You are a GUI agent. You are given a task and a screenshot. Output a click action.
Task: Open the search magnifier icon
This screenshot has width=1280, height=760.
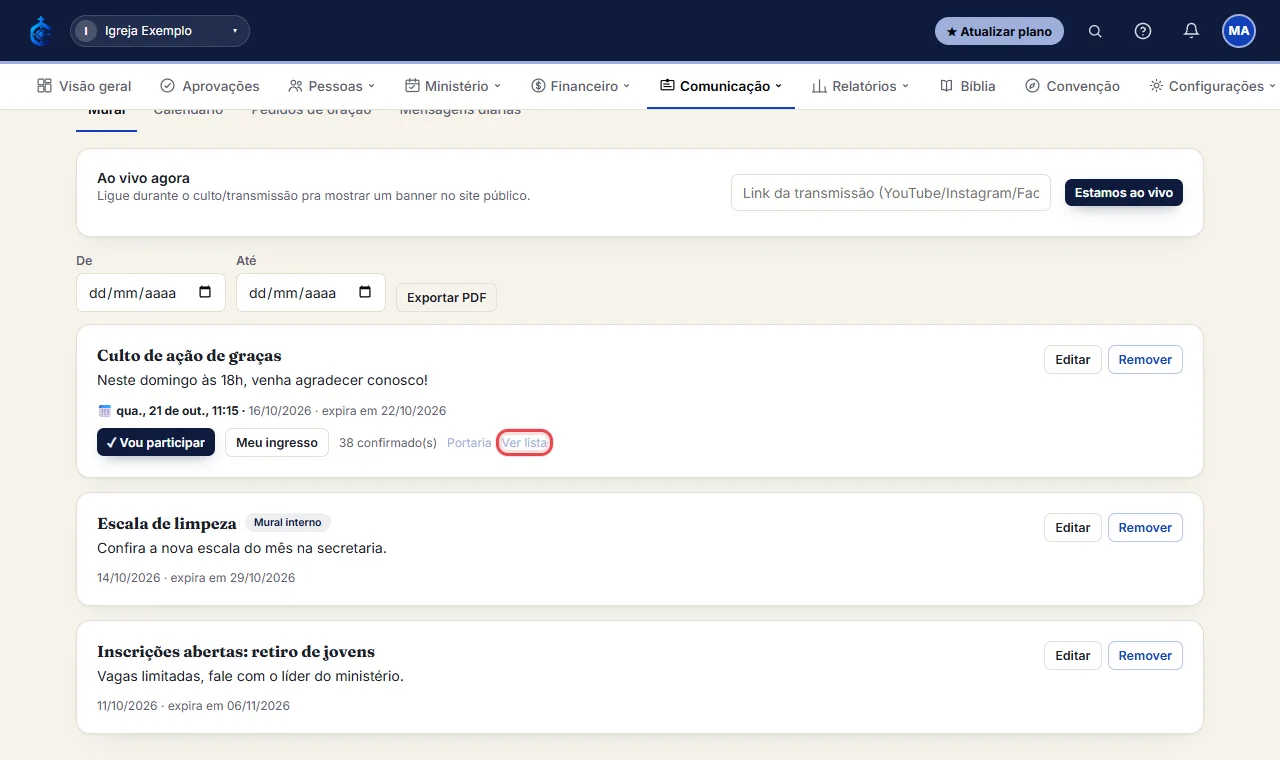[x=1095, y=31]
